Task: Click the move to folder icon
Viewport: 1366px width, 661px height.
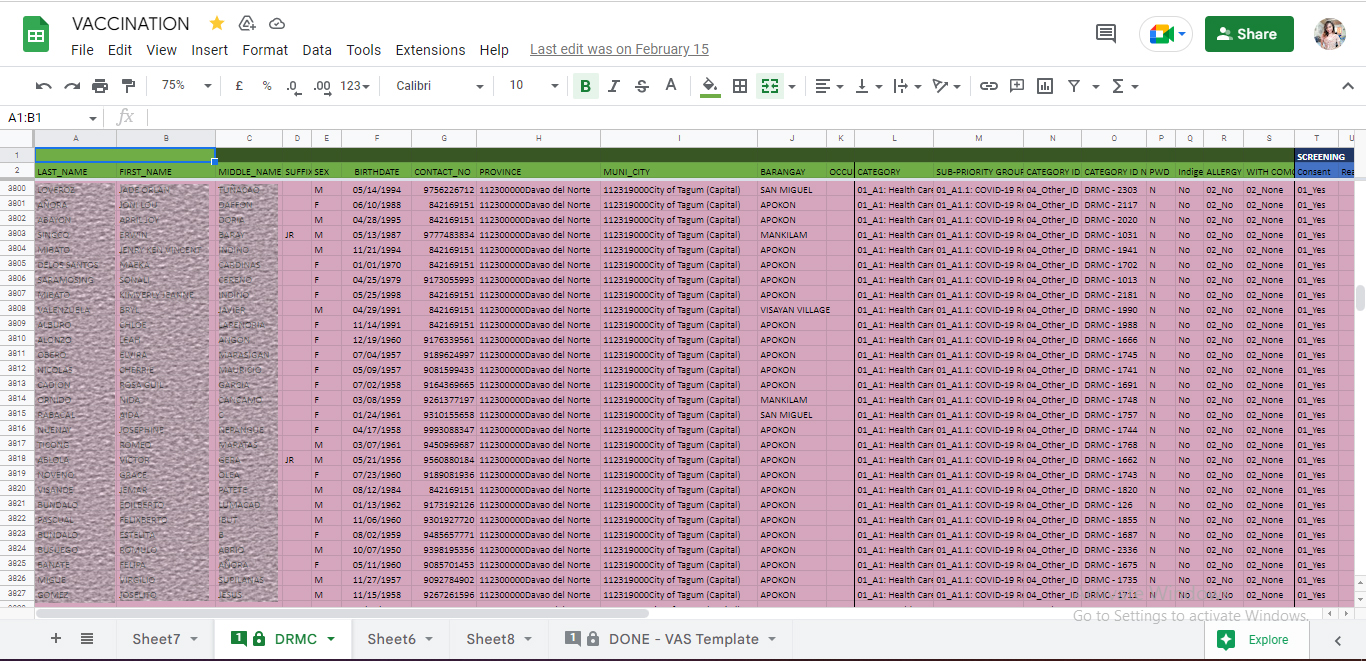Action: [247, 23]
